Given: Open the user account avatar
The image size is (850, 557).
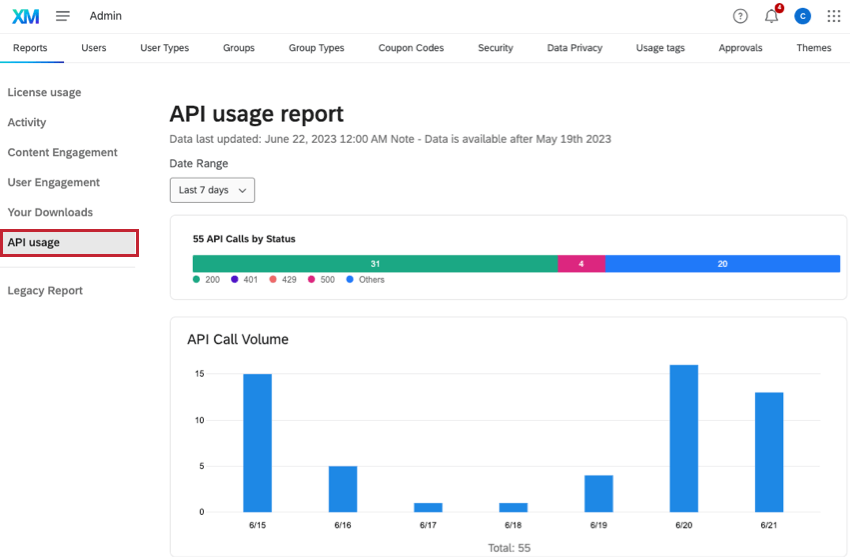Looking at the screenshot, I should [x=802, y=16].
